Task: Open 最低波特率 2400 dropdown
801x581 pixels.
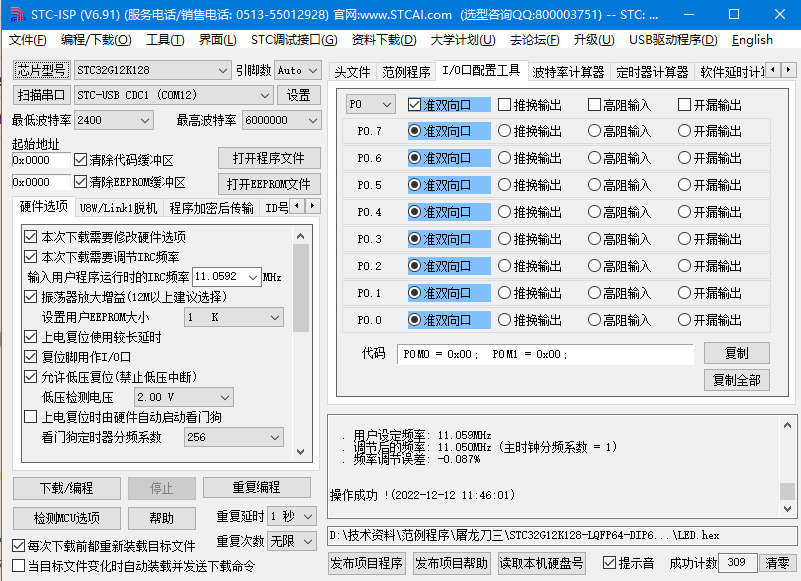Action: point(113,120)
